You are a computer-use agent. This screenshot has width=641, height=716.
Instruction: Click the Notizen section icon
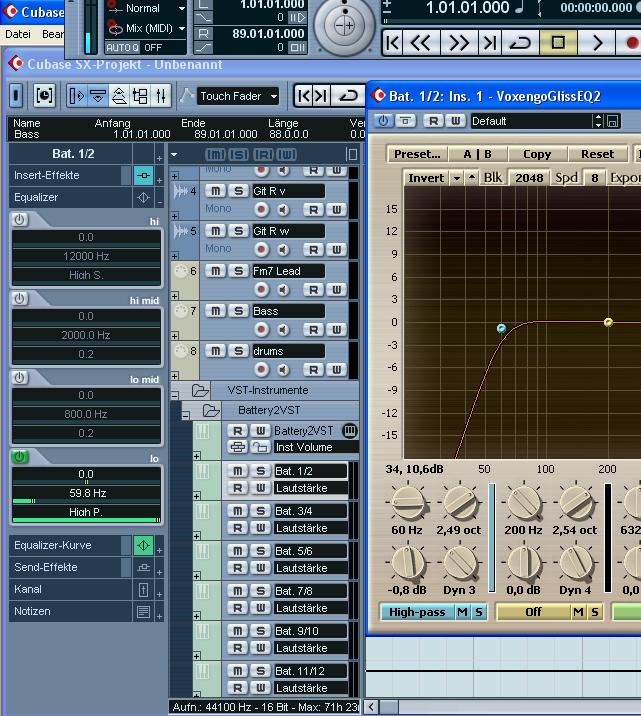pos(143,611)
